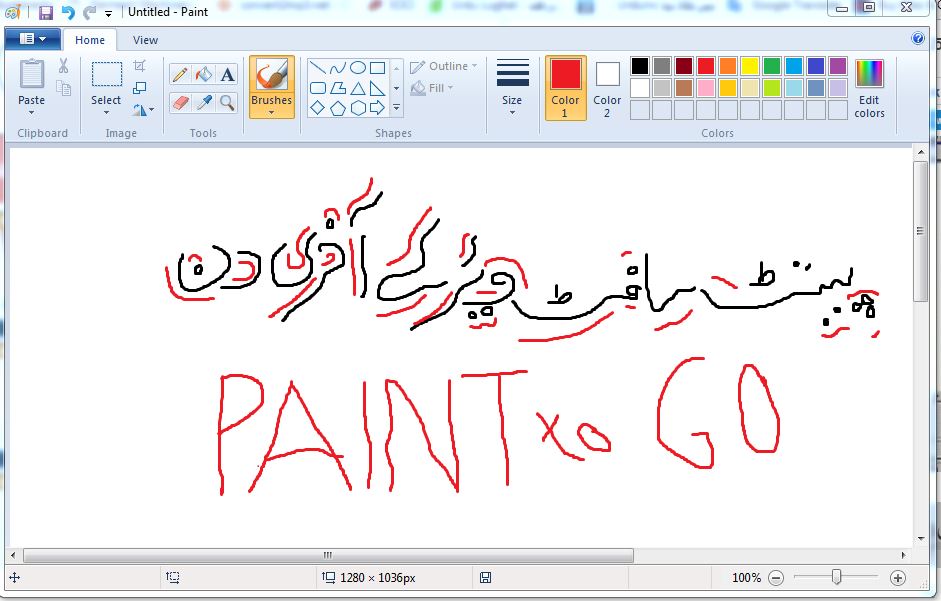Image resolution: width=941 pixels, height=601 pixels.
Task: Switch to the View tab
Action: [x=145, y=40]
